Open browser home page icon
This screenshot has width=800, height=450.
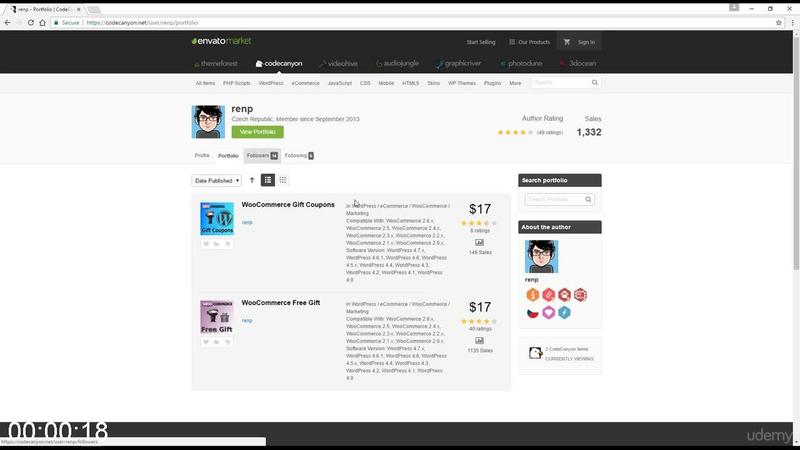(x=42, y=22)
